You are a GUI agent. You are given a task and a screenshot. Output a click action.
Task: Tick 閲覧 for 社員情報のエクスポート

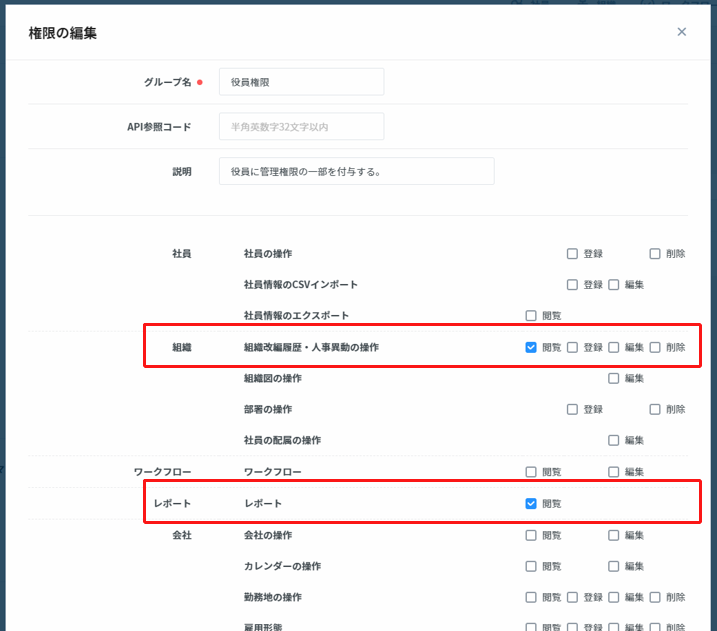click(531, 316)
